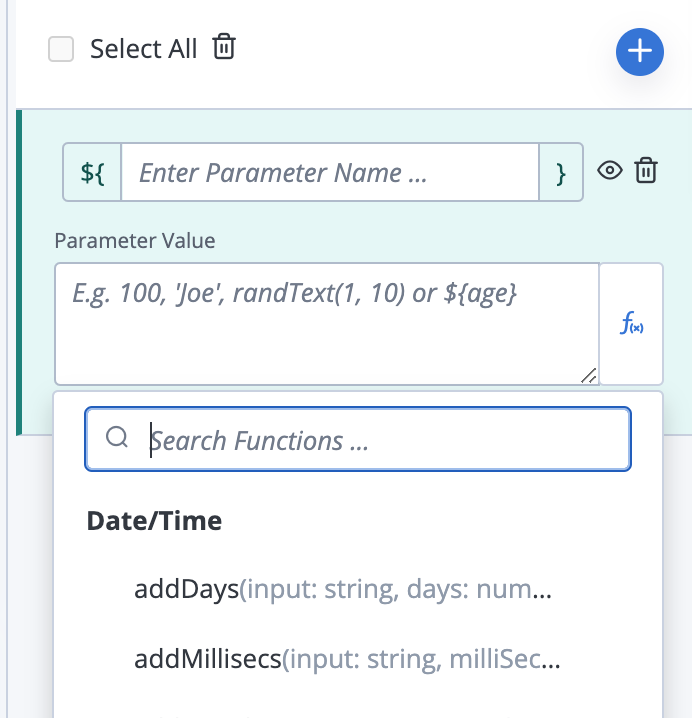The image size is (692, 718).
Task: Click the blank header area right of Select All
Action: [420, 50]
